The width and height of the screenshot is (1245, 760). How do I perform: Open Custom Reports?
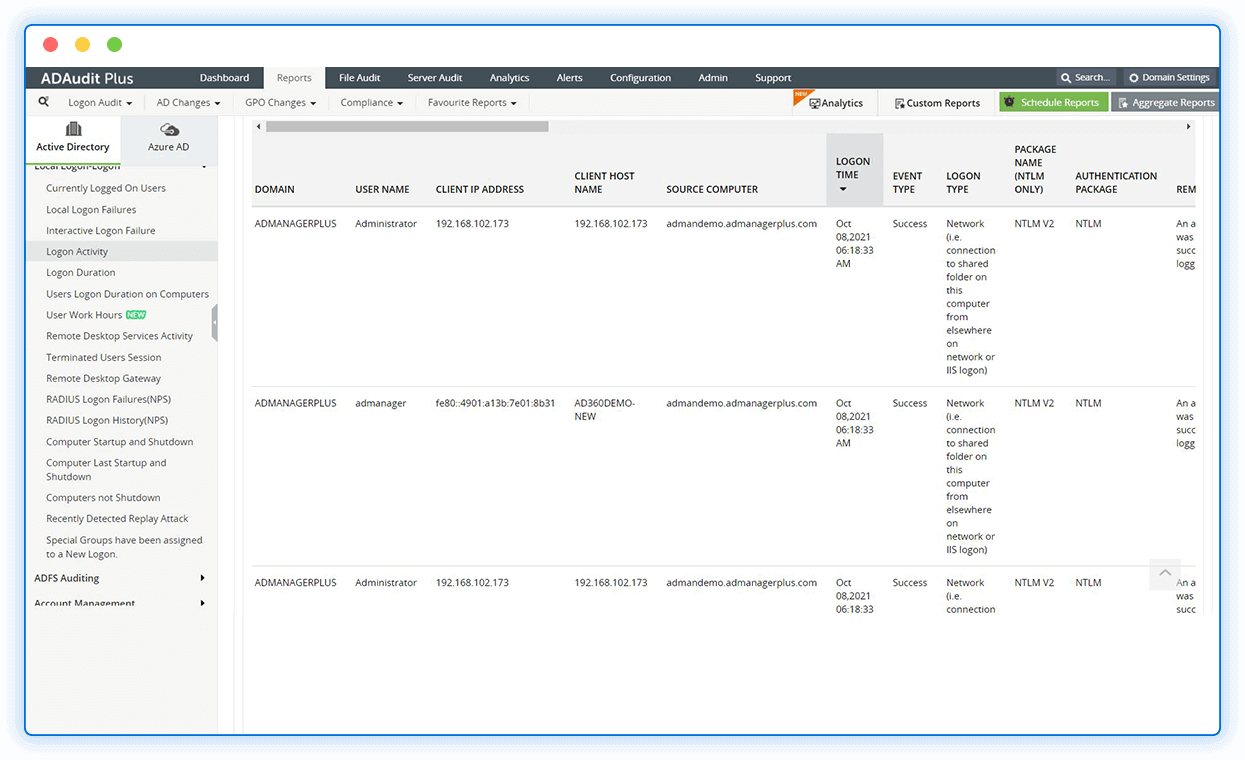coord(937,103)
